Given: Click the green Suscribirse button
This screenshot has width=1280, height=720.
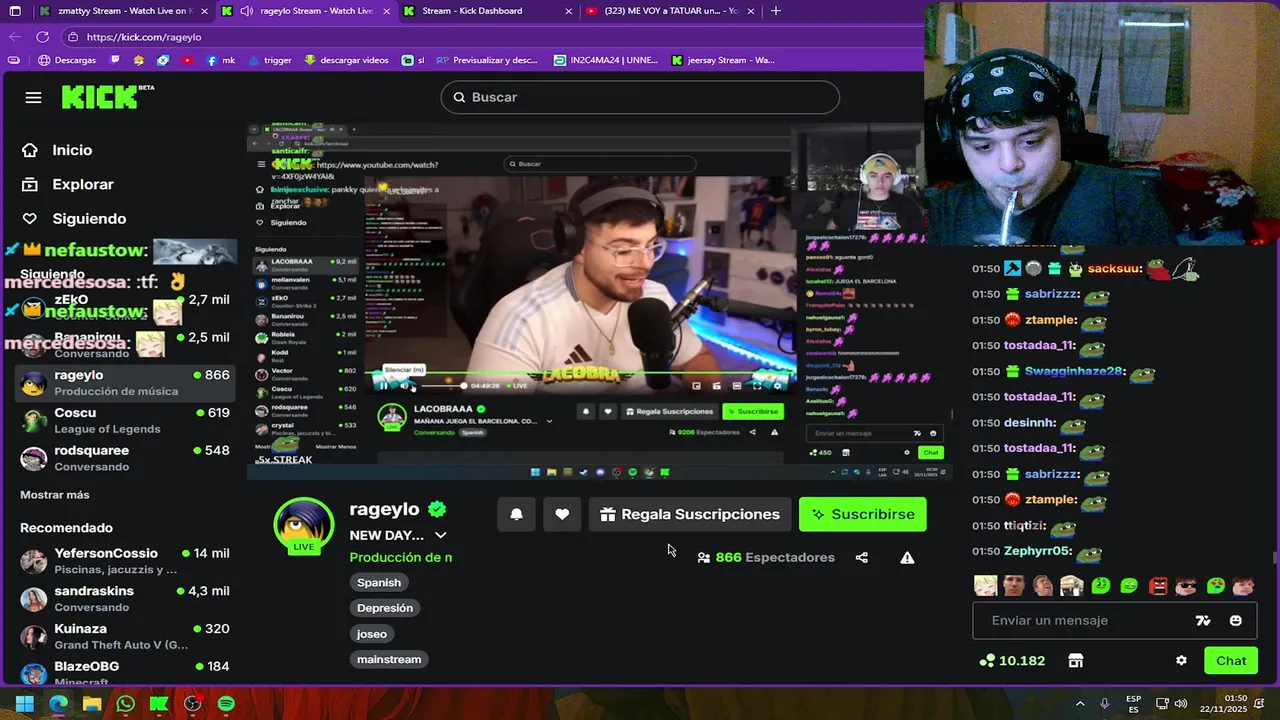Looking at the screenshot, I should (863, 514).
